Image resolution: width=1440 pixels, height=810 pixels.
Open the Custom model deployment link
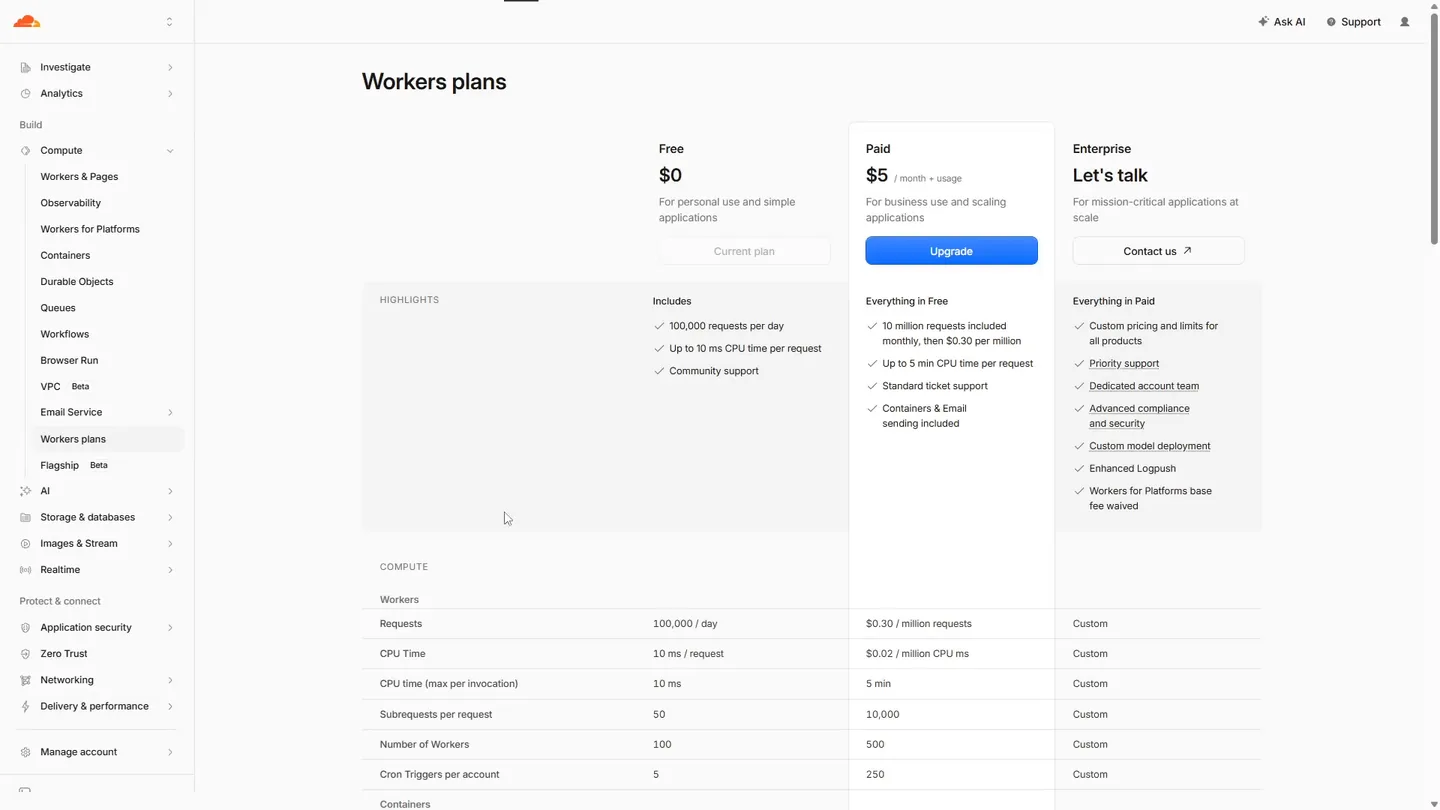coord(1149,446)
